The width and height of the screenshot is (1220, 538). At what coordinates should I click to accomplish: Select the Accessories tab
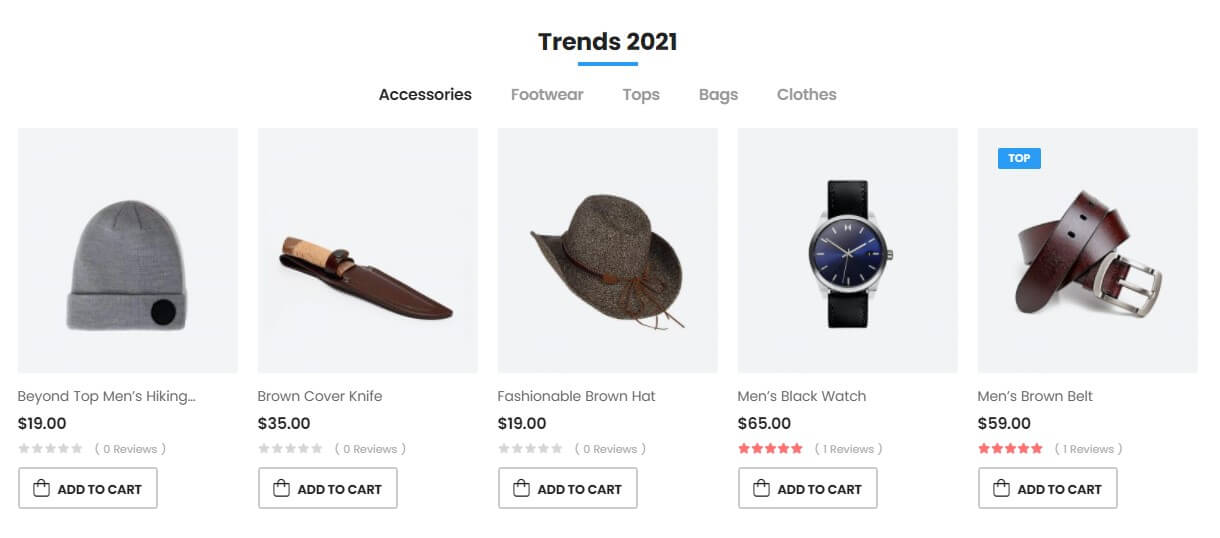click(x=425, y=94)
